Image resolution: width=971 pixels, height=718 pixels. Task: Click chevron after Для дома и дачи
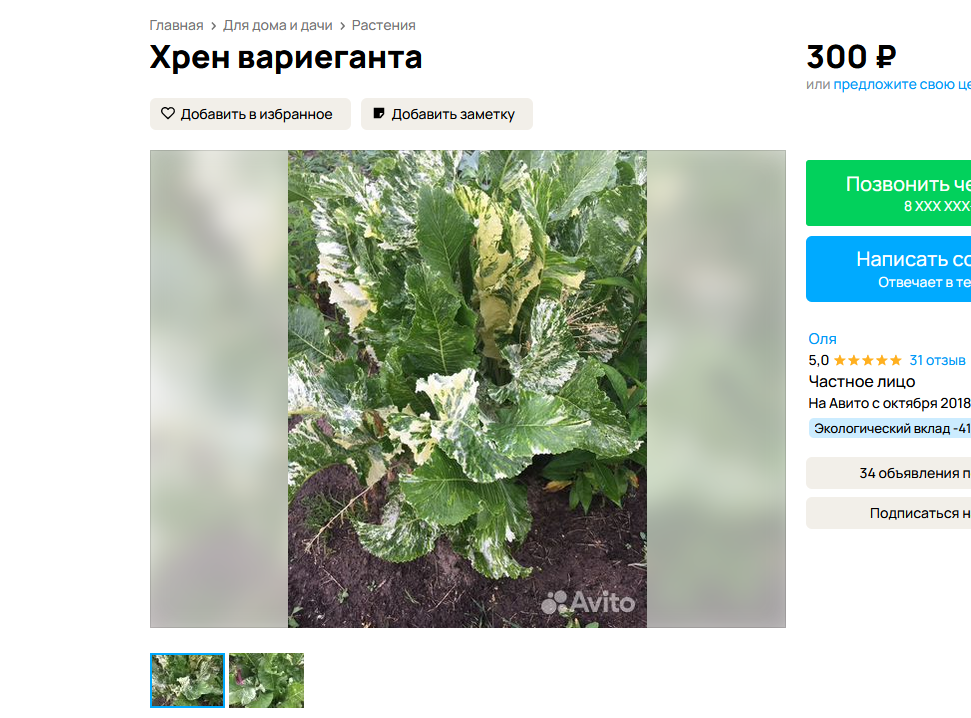pos(342,26)
